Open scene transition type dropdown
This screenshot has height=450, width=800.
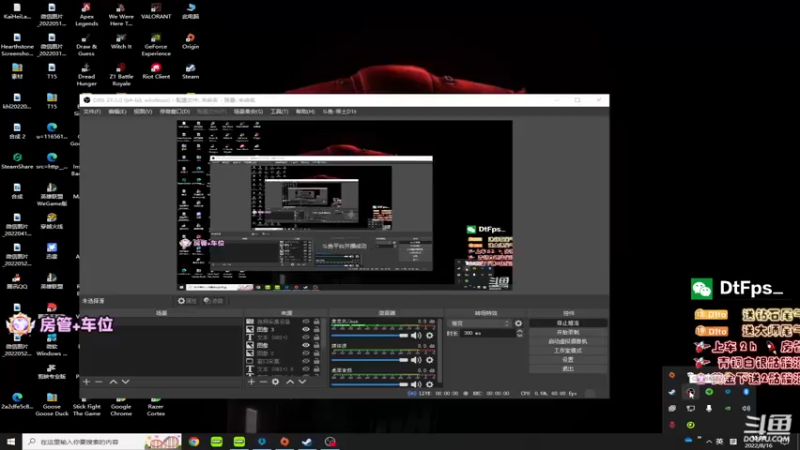coord(479,323)
